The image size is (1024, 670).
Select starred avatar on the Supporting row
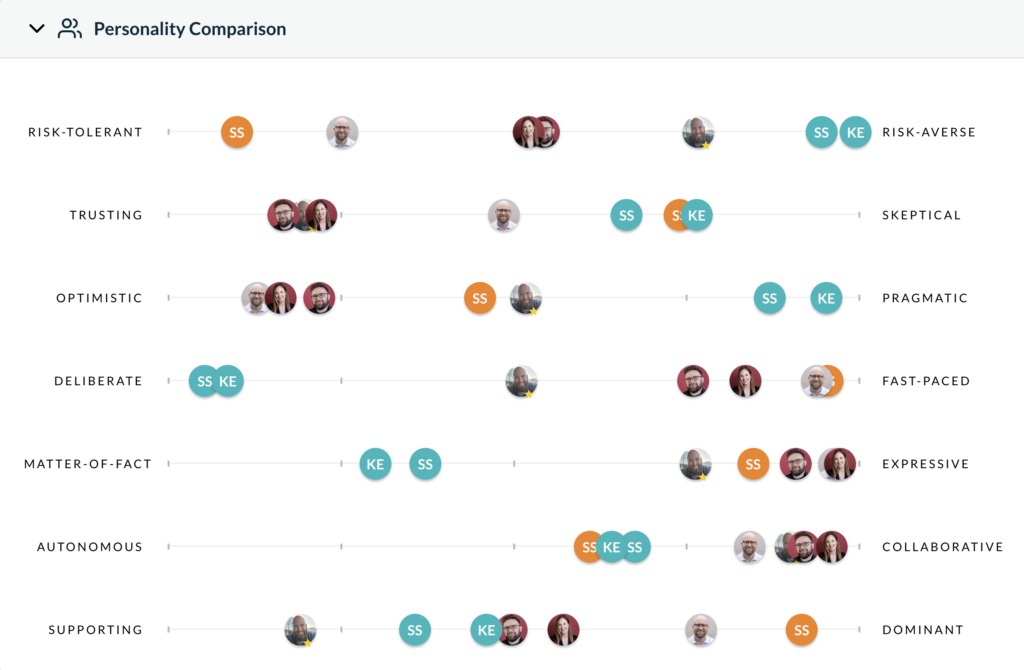click(x=300, y=630)
